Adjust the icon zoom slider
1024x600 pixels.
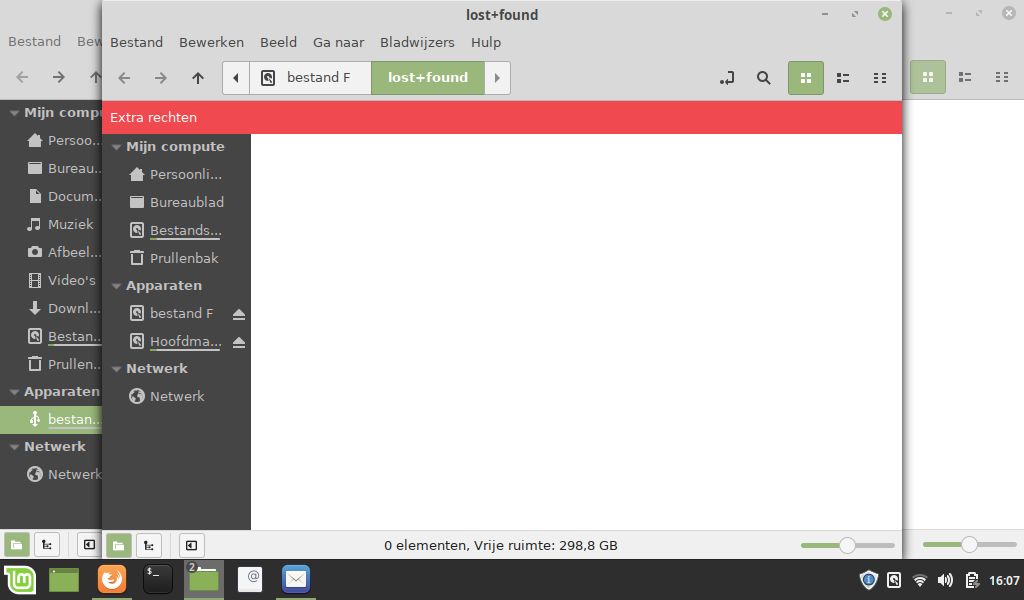click(x=847, y=545)
